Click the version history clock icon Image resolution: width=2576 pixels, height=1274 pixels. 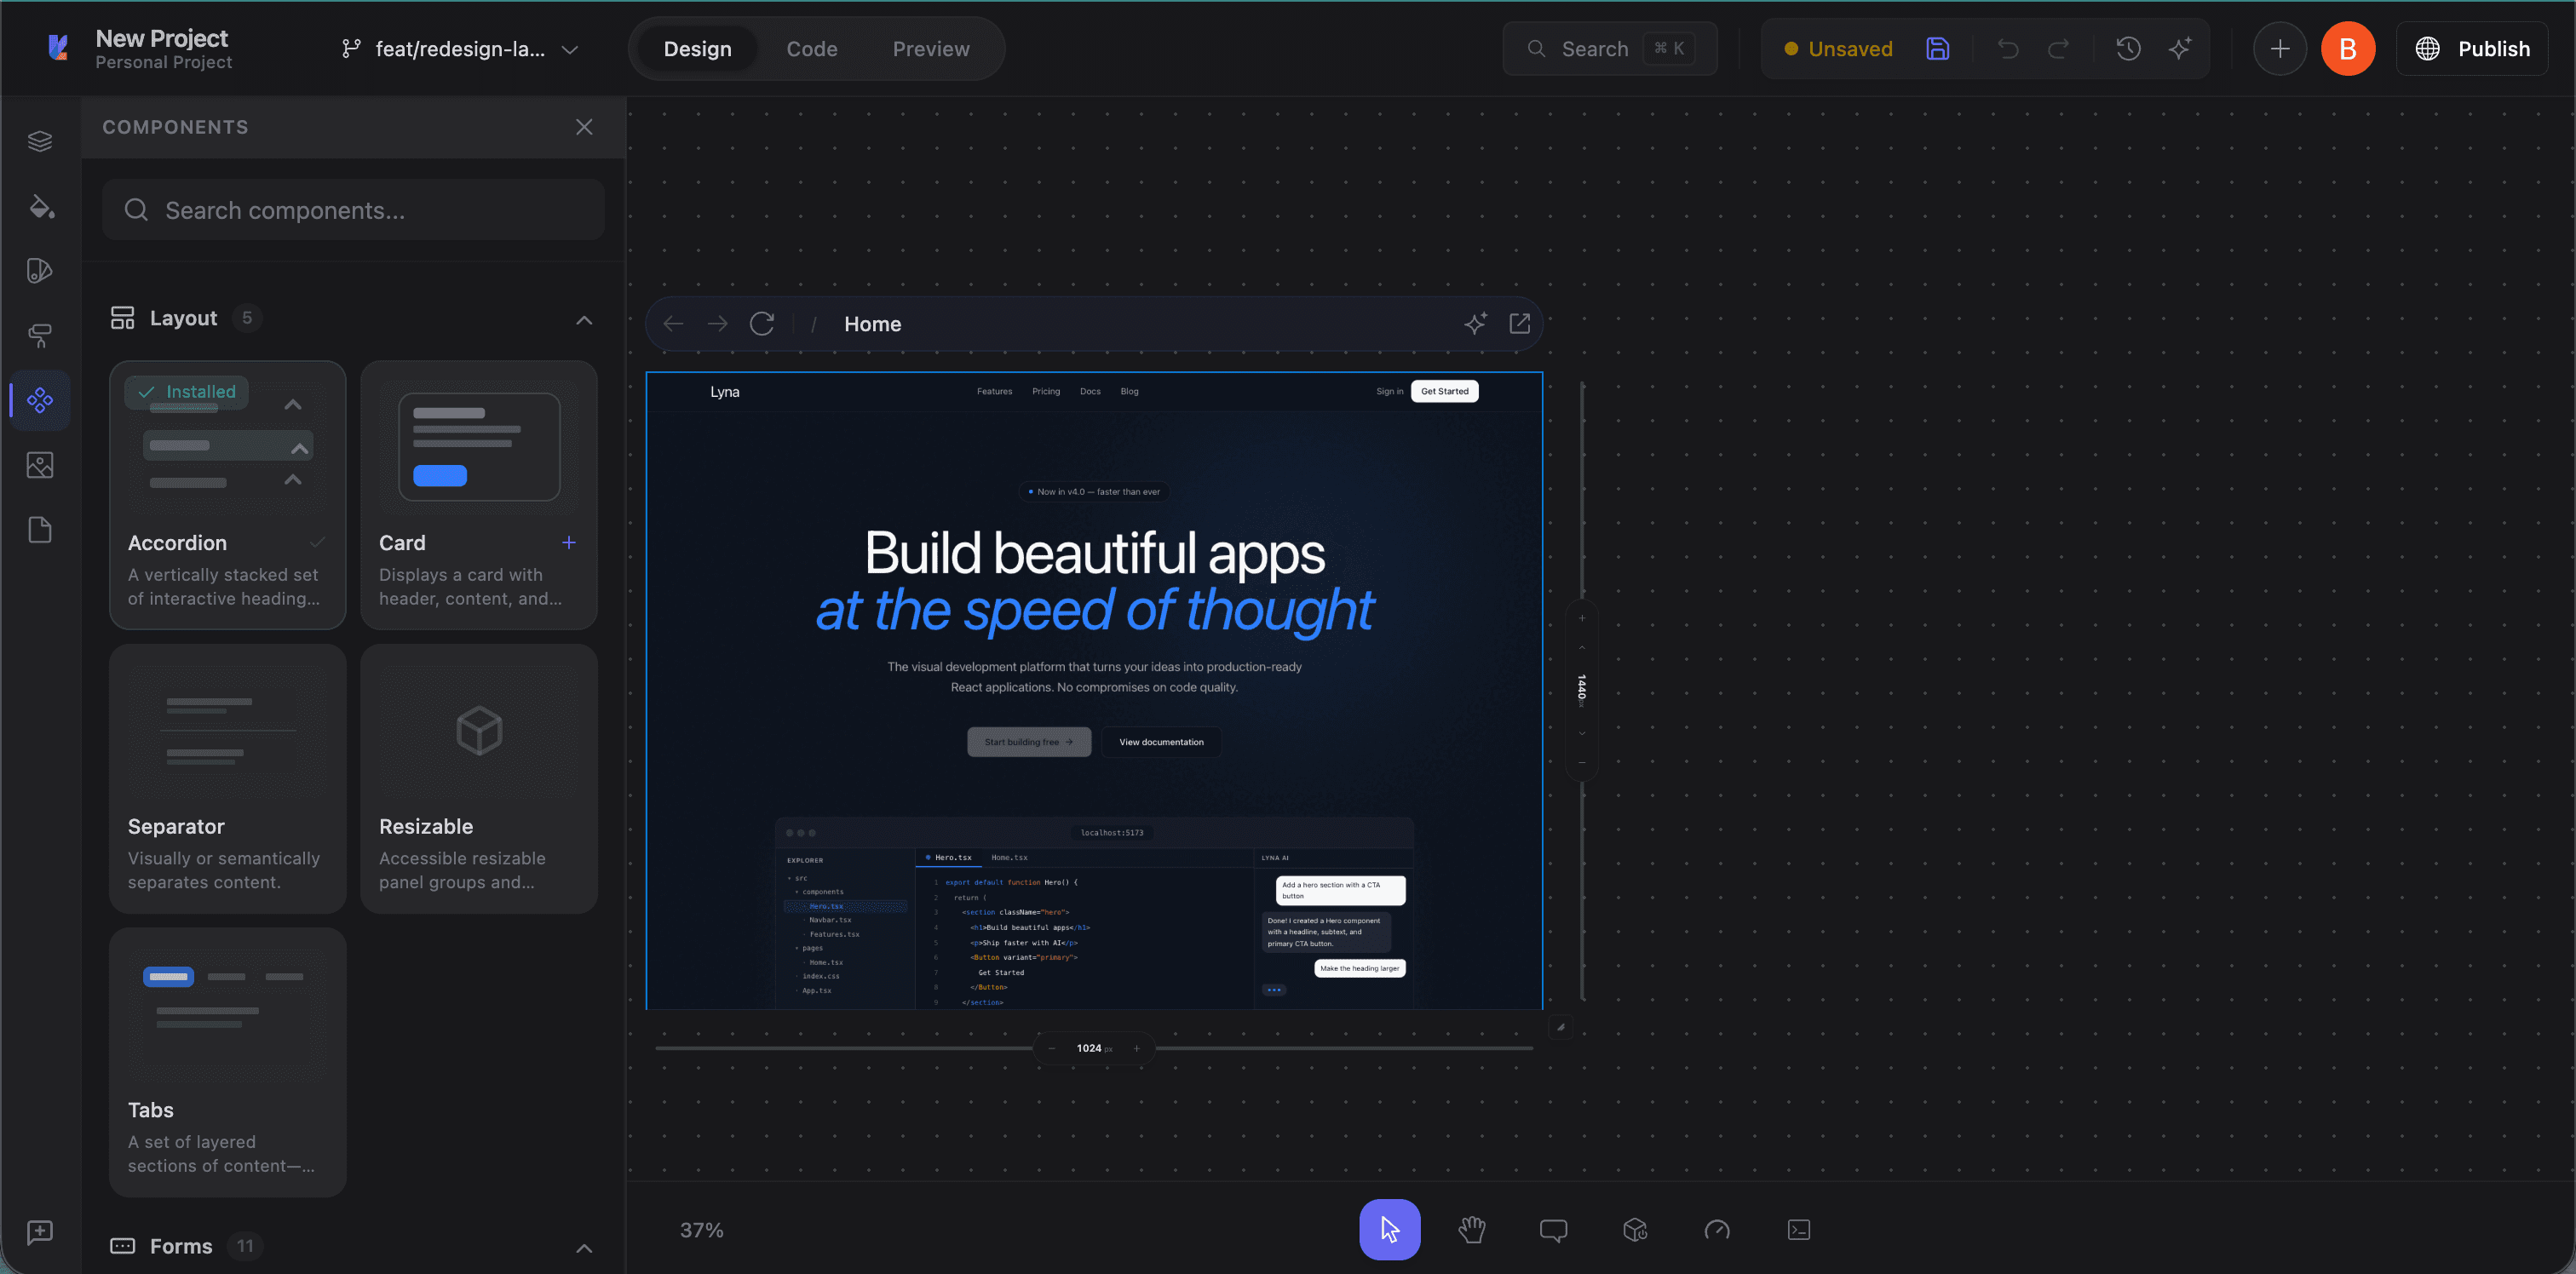[2128, 49]
